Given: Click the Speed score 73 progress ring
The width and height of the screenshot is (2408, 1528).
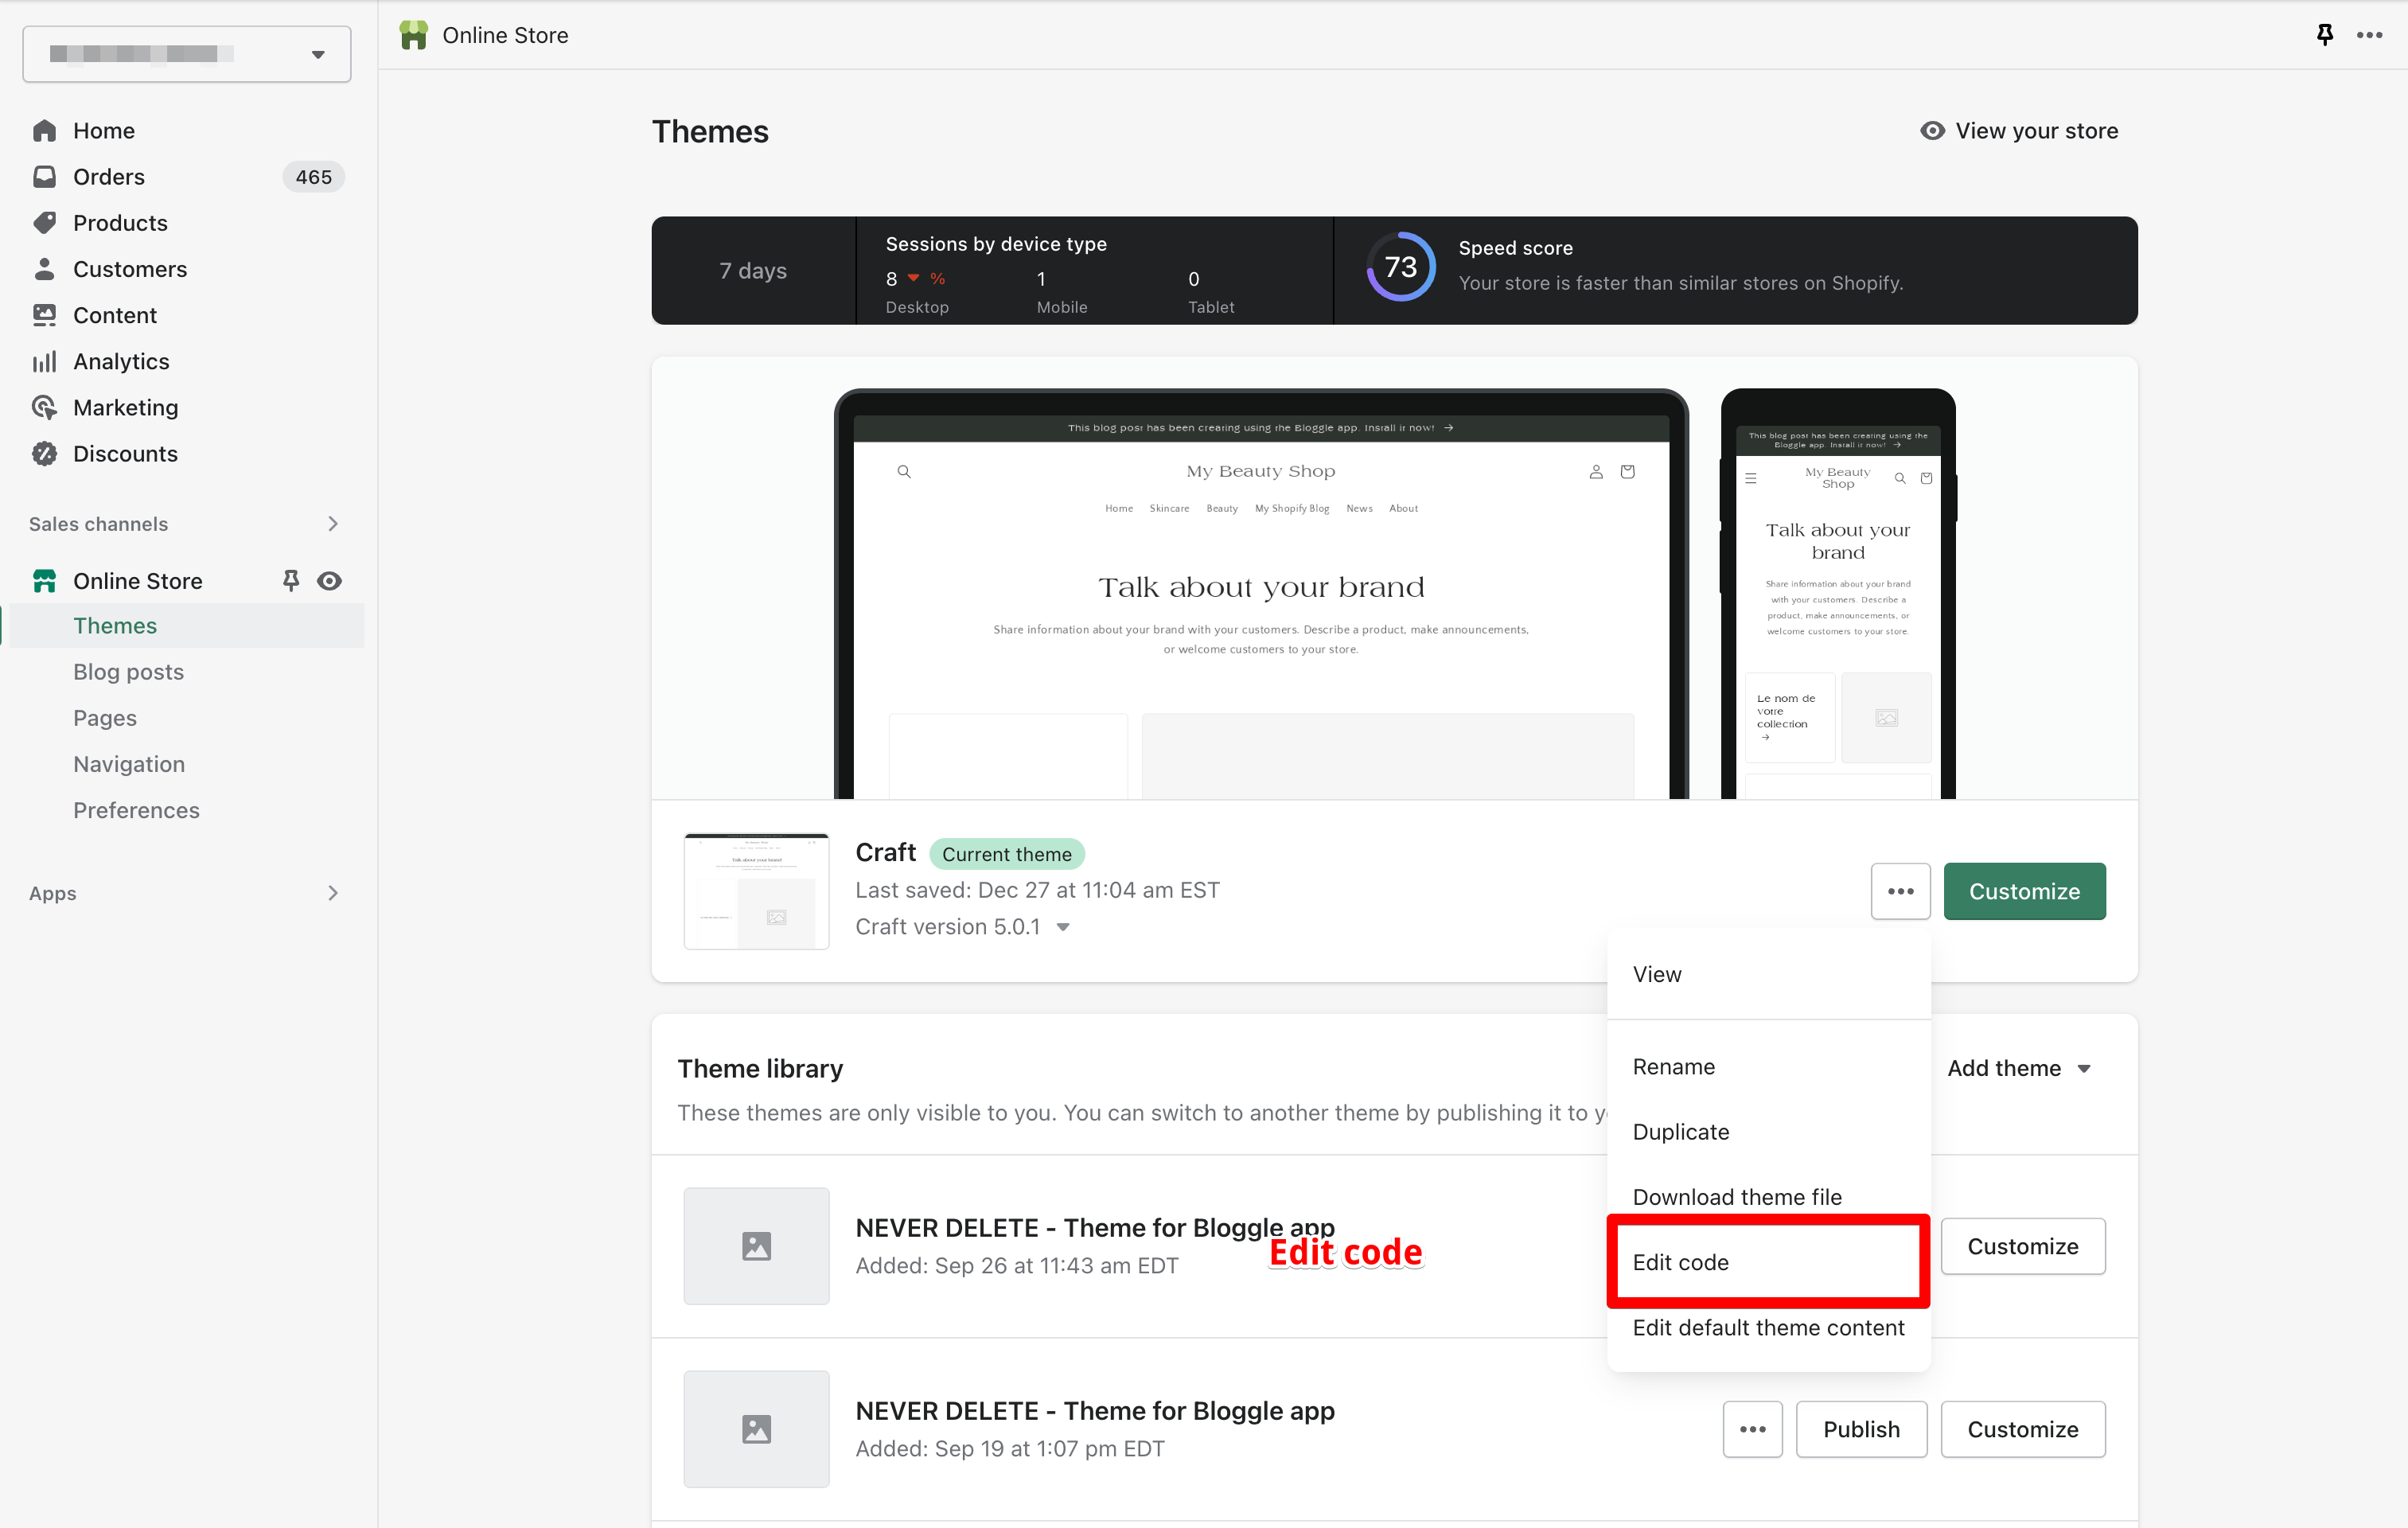Looking at the screenshot, I should click(1401, 266).
